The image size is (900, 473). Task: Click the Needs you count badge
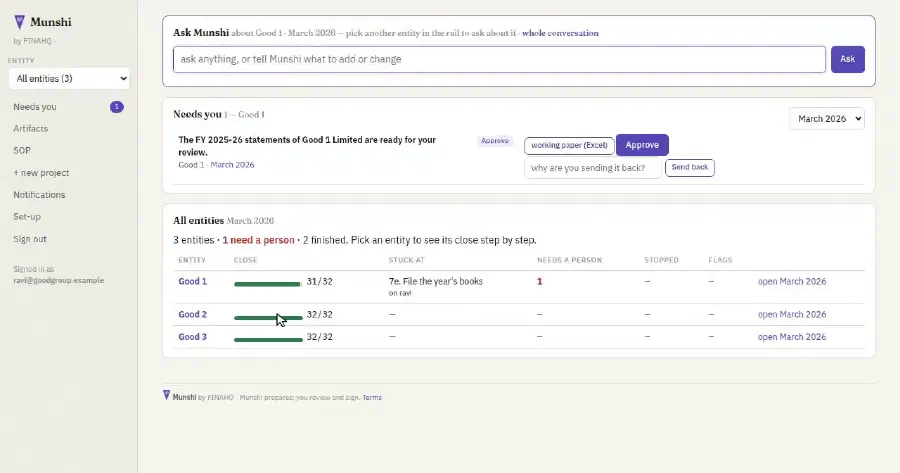(x=117, y=107)
